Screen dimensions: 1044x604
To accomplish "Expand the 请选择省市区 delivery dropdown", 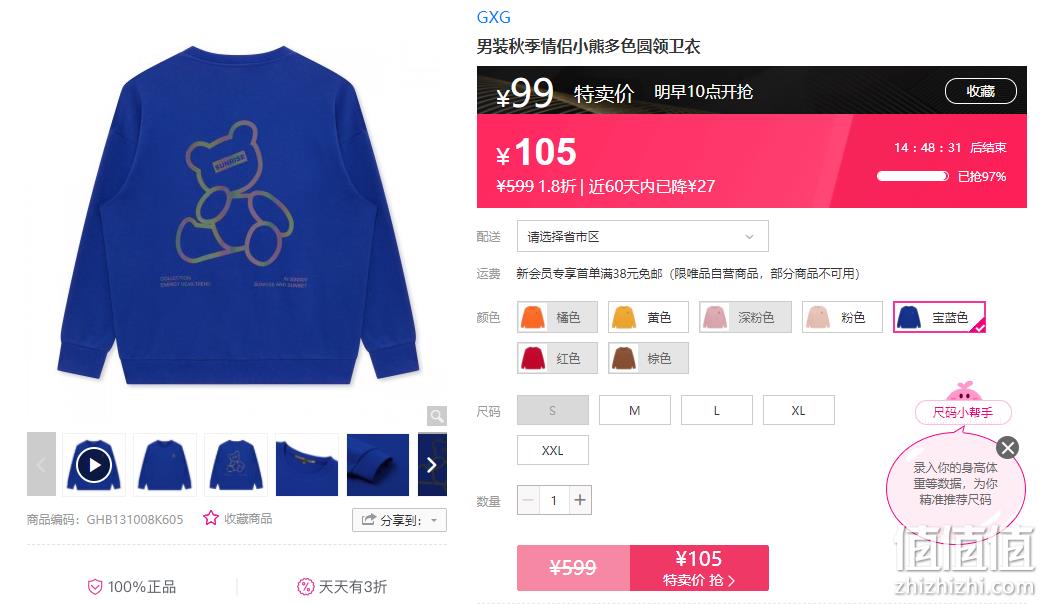I will point(643,236).
